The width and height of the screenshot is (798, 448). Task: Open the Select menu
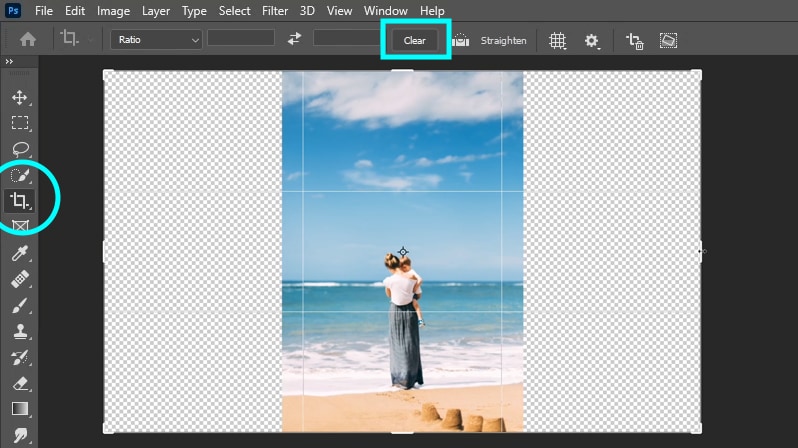pyautogui.click(x=234, y=11)
